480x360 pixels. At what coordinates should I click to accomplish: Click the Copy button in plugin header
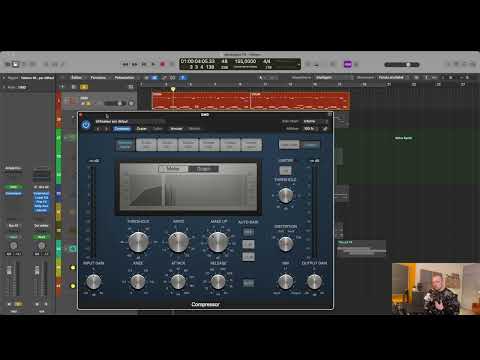[142, 129]
